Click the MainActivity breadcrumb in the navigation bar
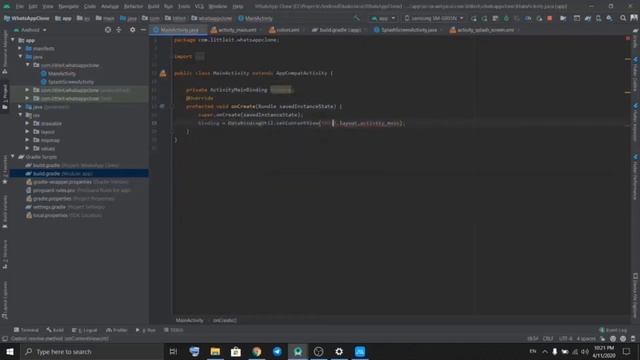This screenshot has height=360, width=640. point(255,18)
